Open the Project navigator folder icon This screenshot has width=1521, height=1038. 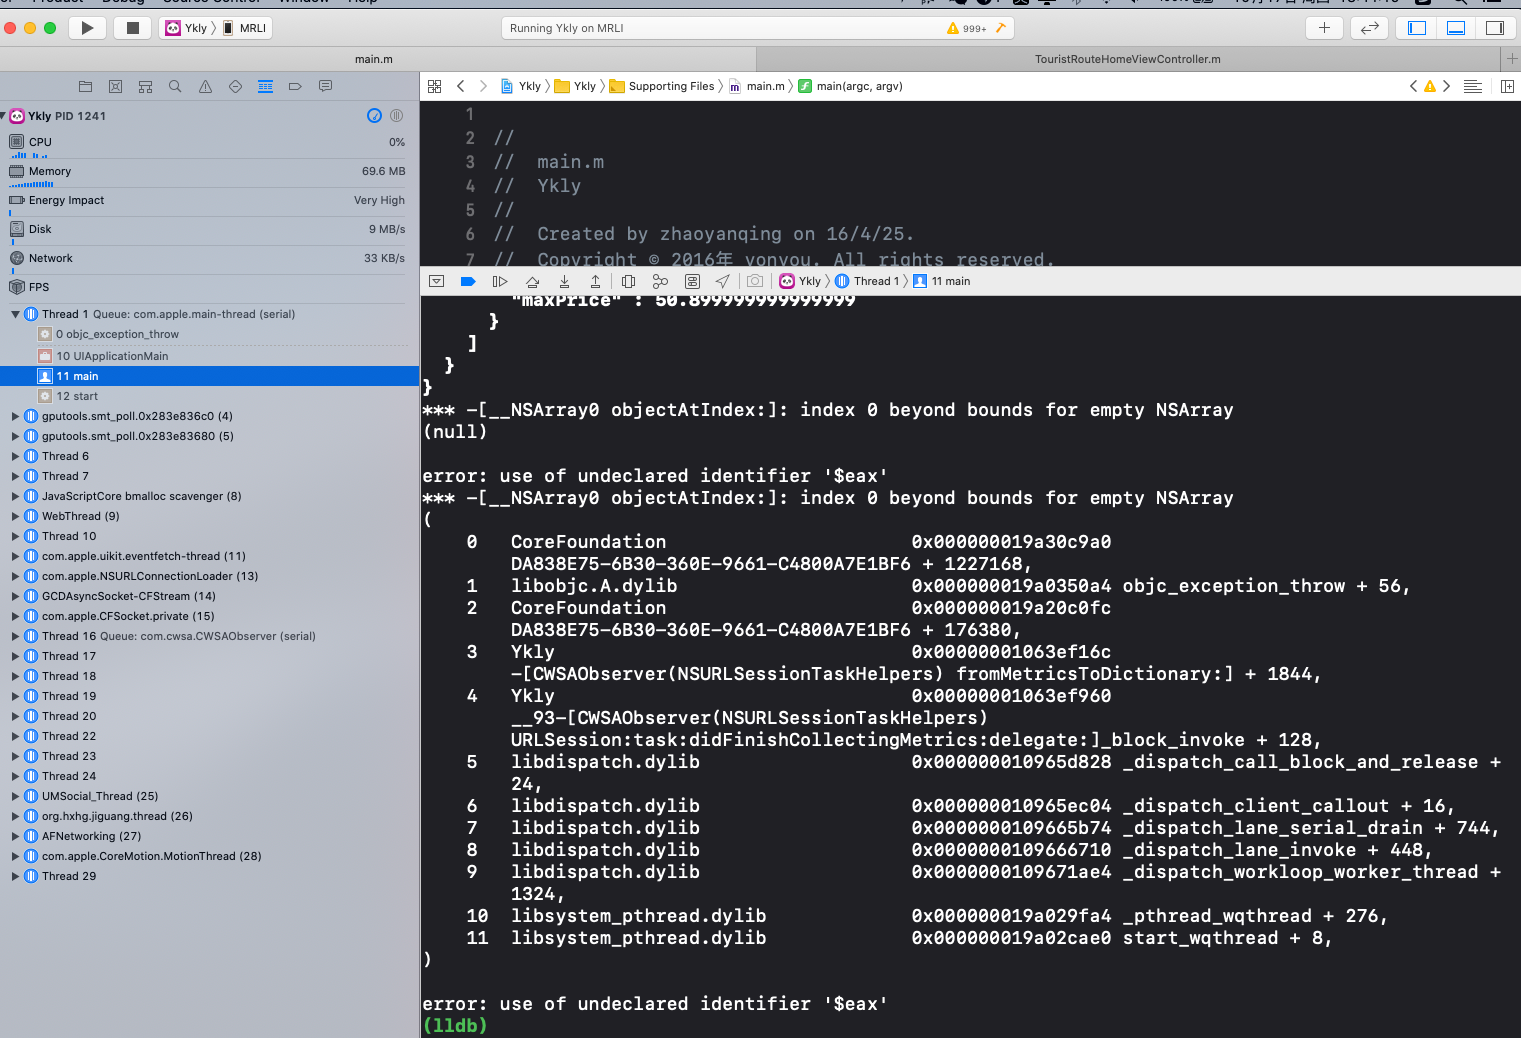85,86
